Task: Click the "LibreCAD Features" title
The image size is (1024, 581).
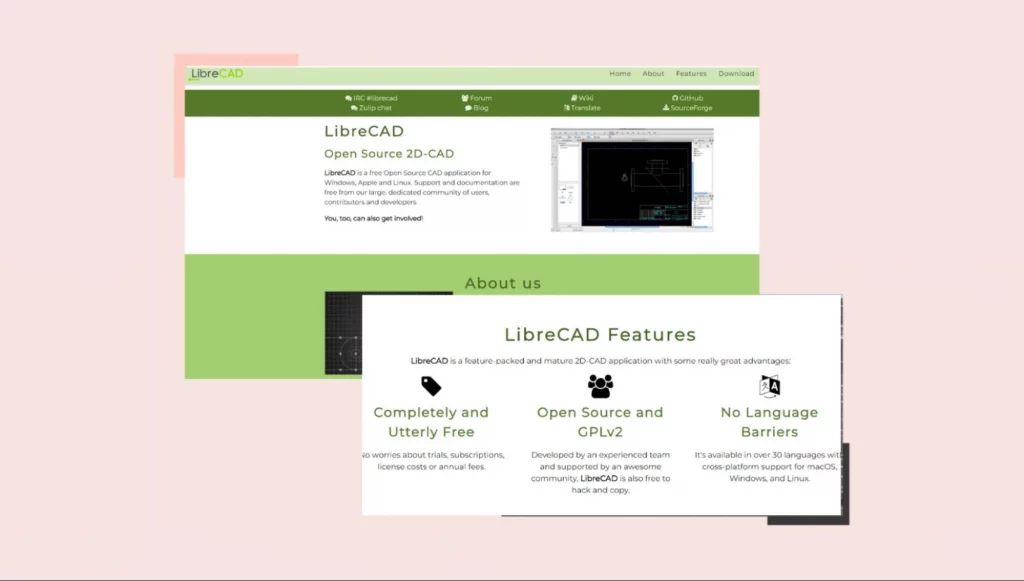Action: point(600,334)
